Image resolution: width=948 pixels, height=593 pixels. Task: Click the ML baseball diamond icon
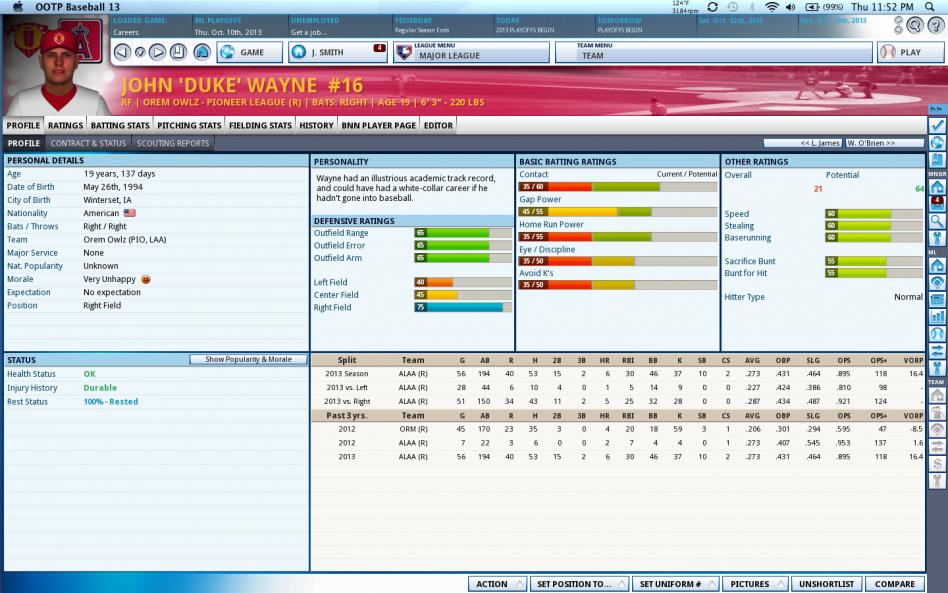coord(937,282)
